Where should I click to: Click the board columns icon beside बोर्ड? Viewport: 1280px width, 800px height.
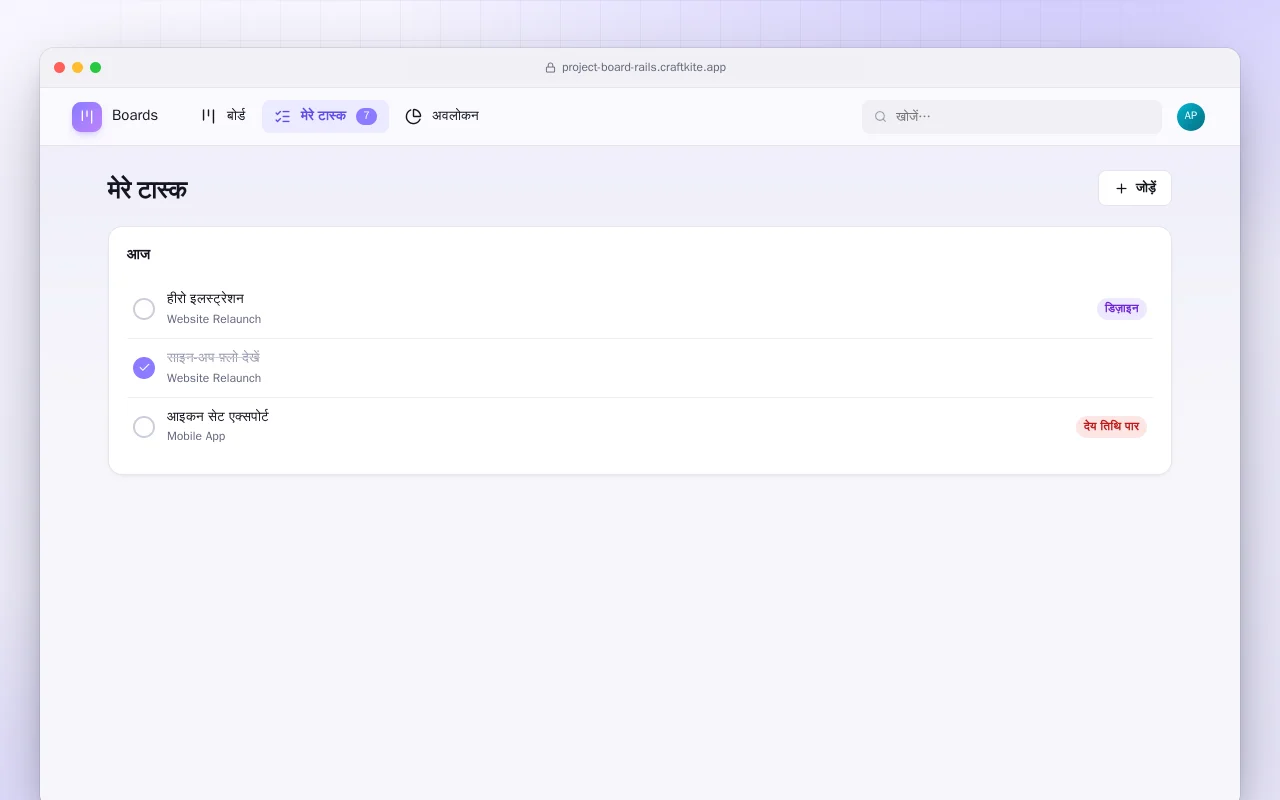coord(208,116)
